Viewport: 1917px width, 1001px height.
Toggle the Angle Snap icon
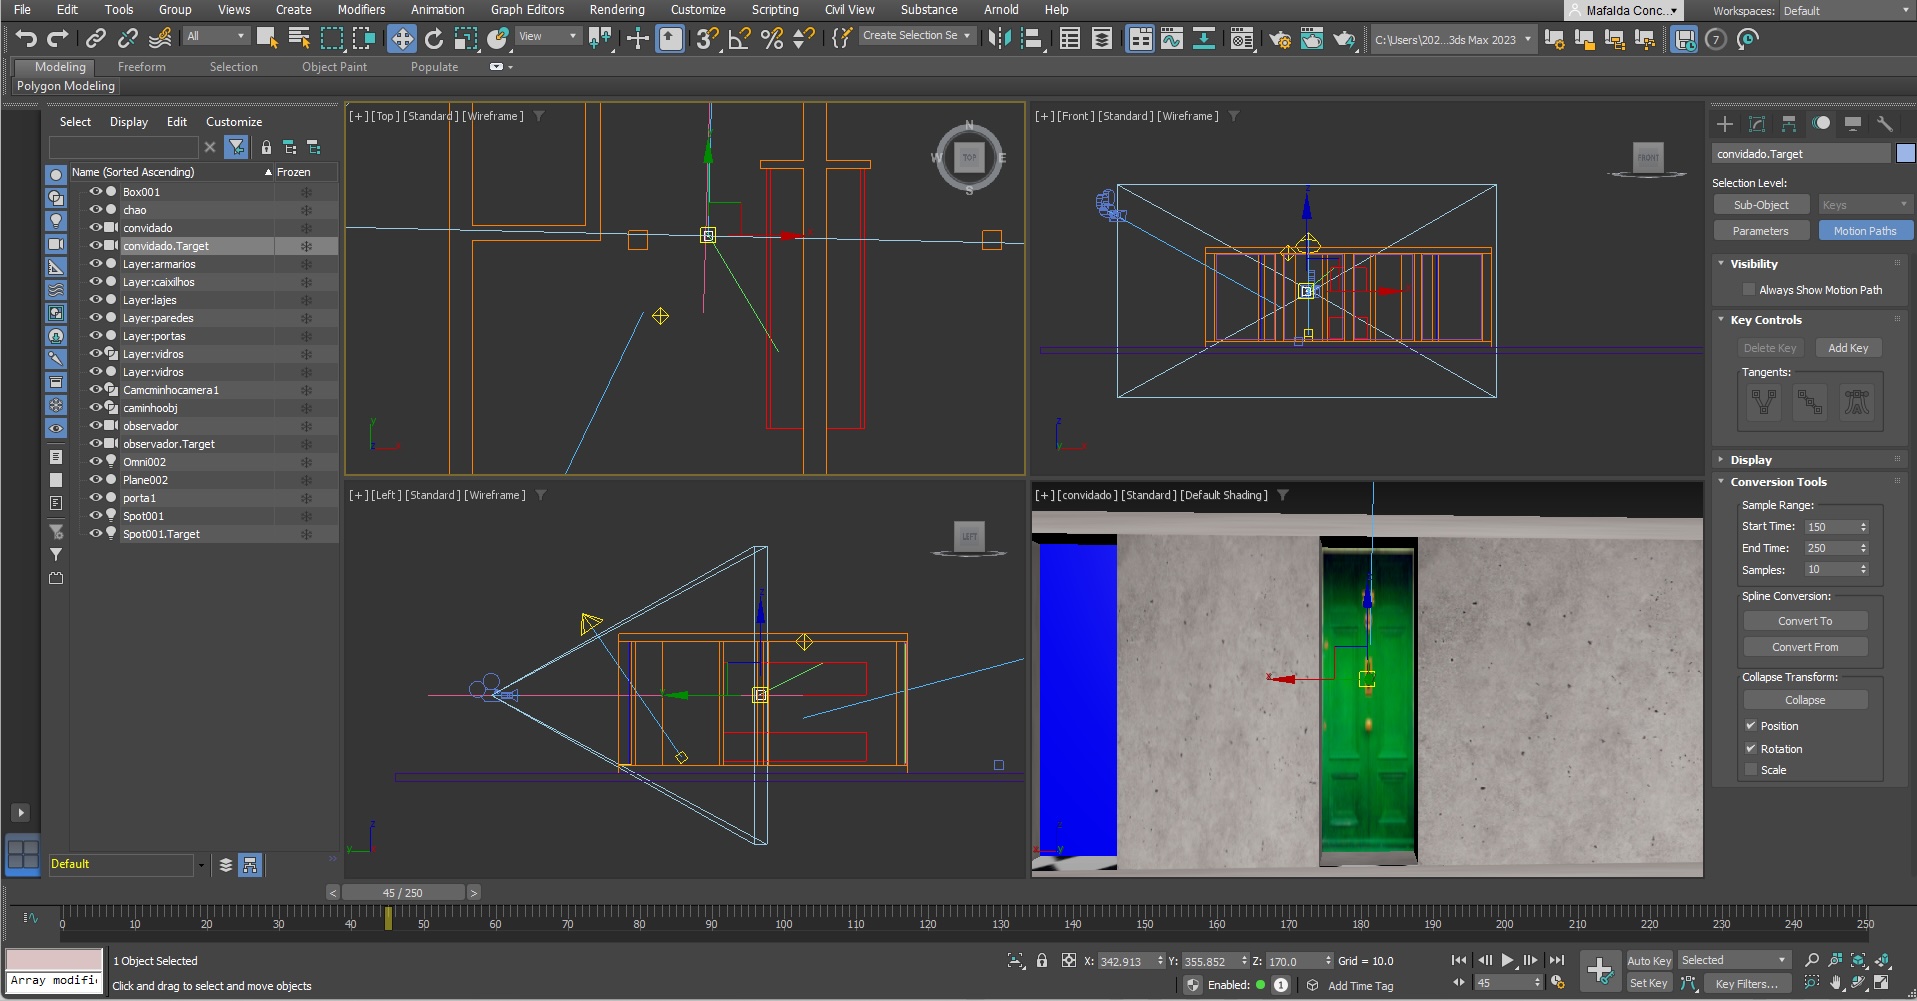click(739, 39)
